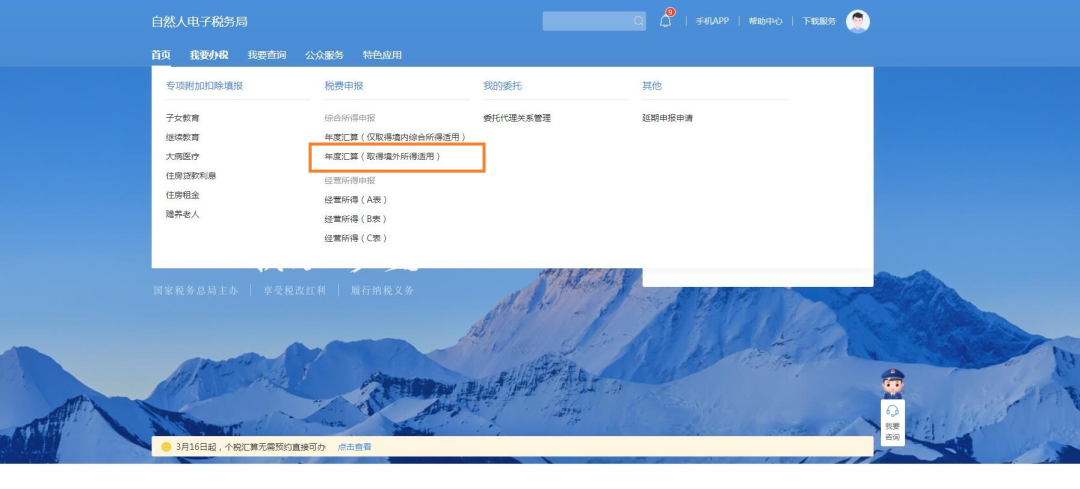Open 委托代理关系管理
The height and width of the screenshot is (489, 1080).
click(517, 118)
